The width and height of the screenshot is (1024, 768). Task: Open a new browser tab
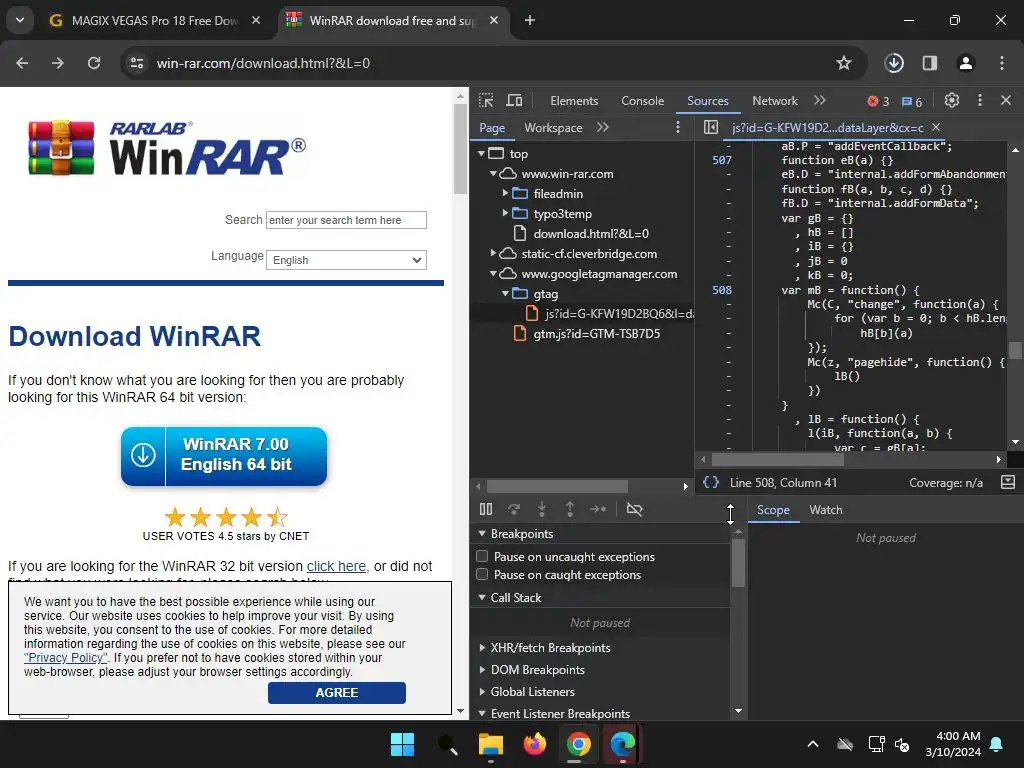point(530,21)
